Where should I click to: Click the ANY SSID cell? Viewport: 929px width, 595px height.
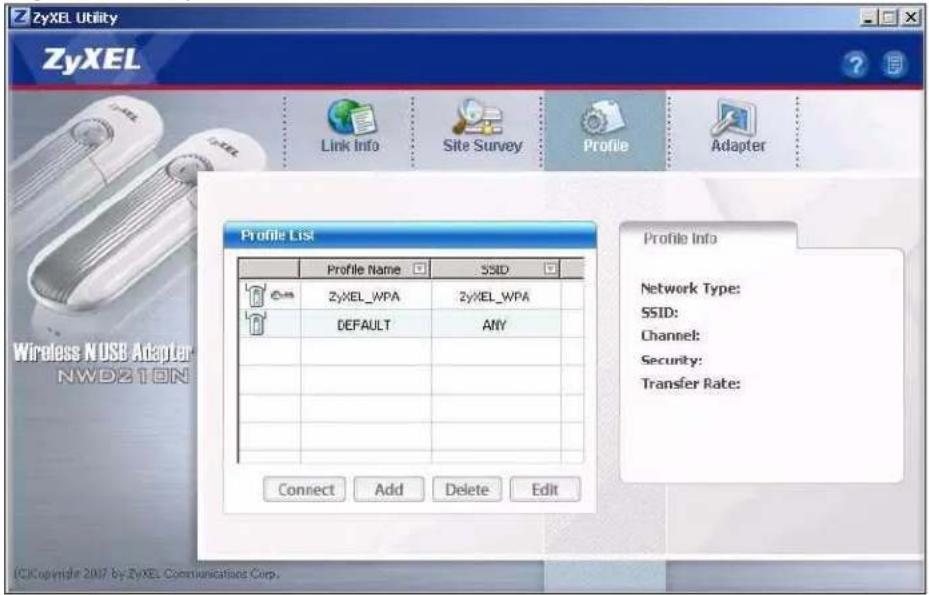pyautogui.click(x=495, y=324)
